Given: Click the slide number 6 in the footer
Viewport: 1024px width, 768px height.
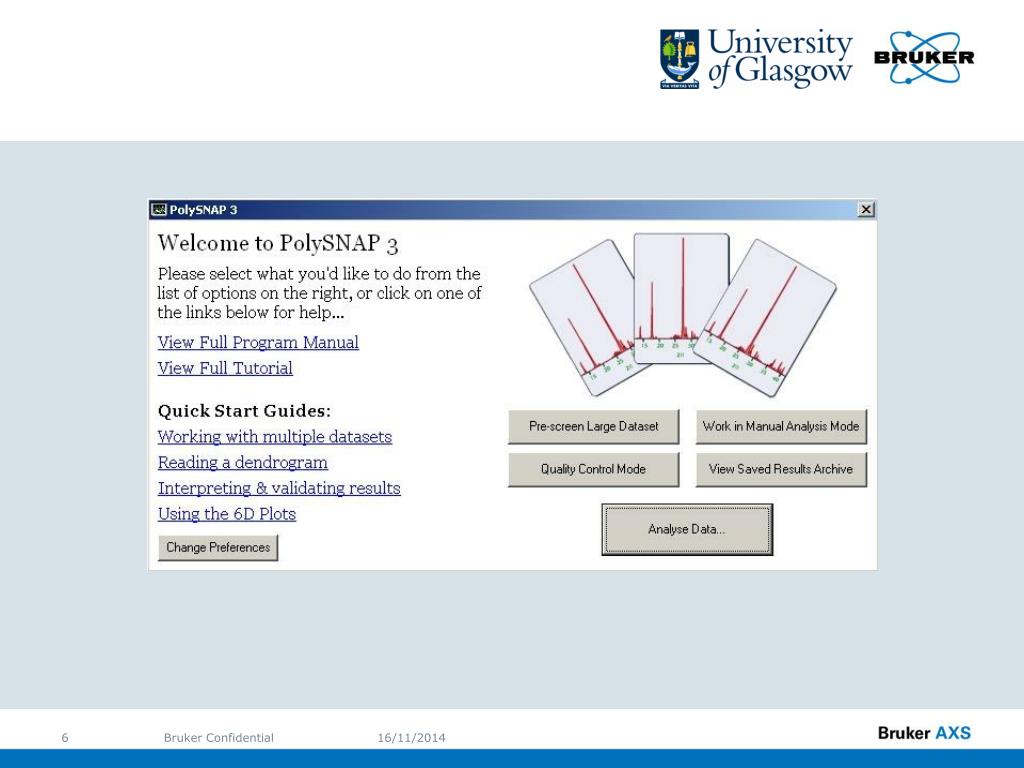Looking at the screenshot, I should [65, 737].
